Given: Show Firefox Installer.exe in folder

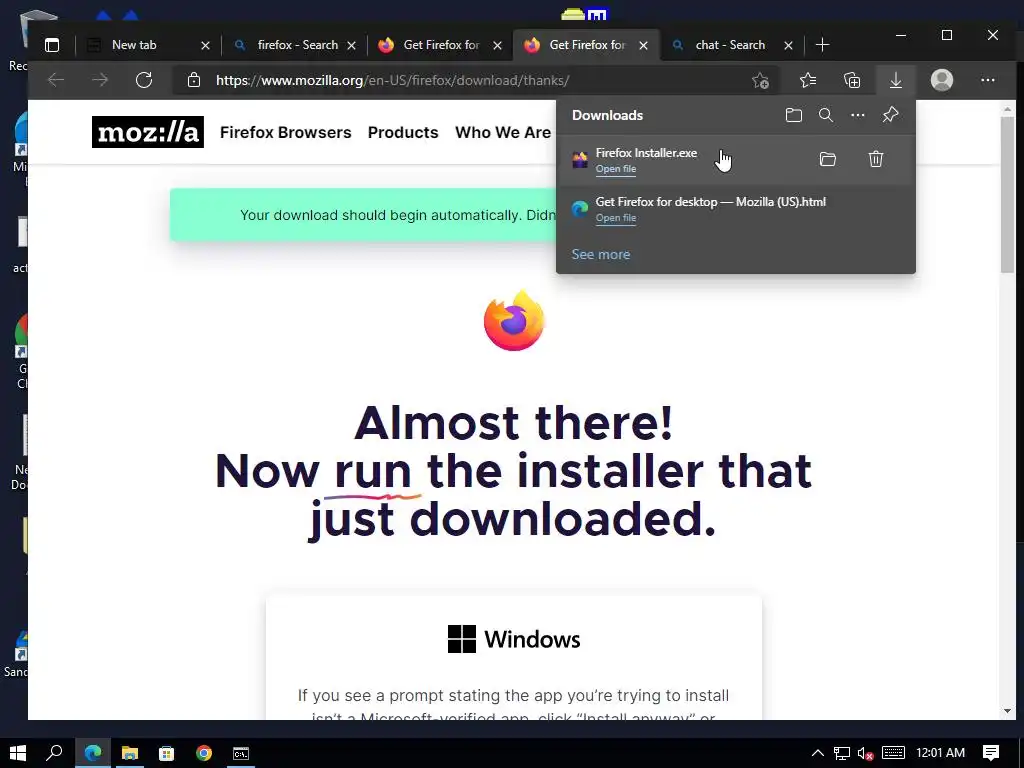Looking at the screenshot, I should 827,159.
